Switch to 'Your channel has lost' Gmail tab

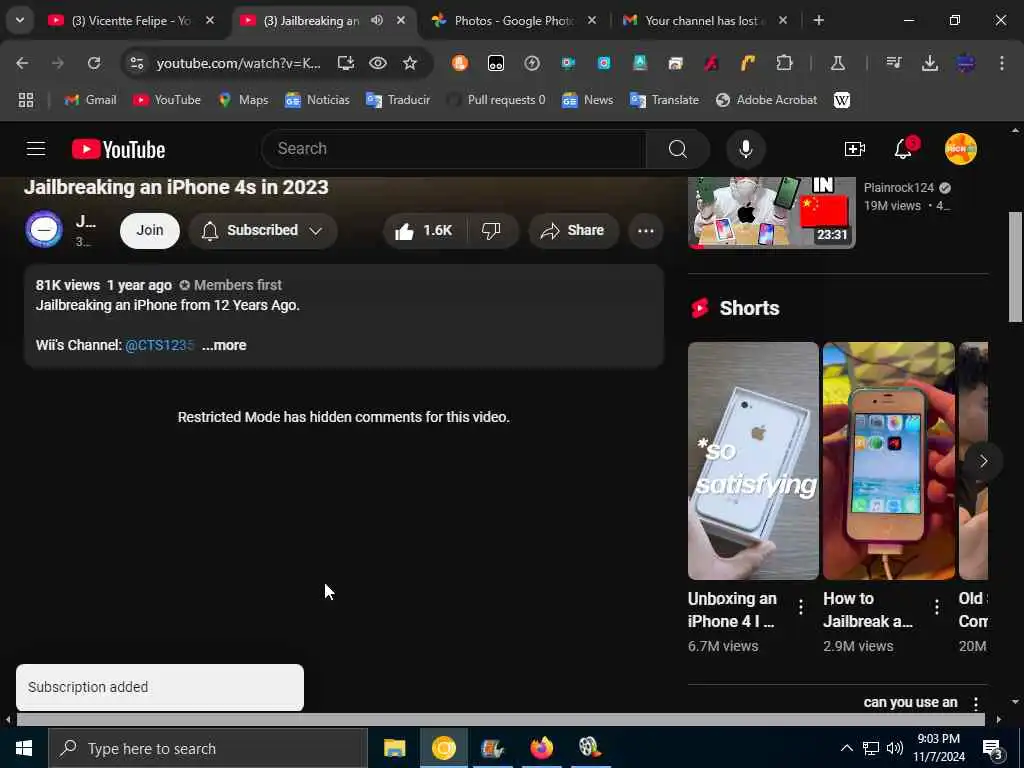click(x=705, y=20)
